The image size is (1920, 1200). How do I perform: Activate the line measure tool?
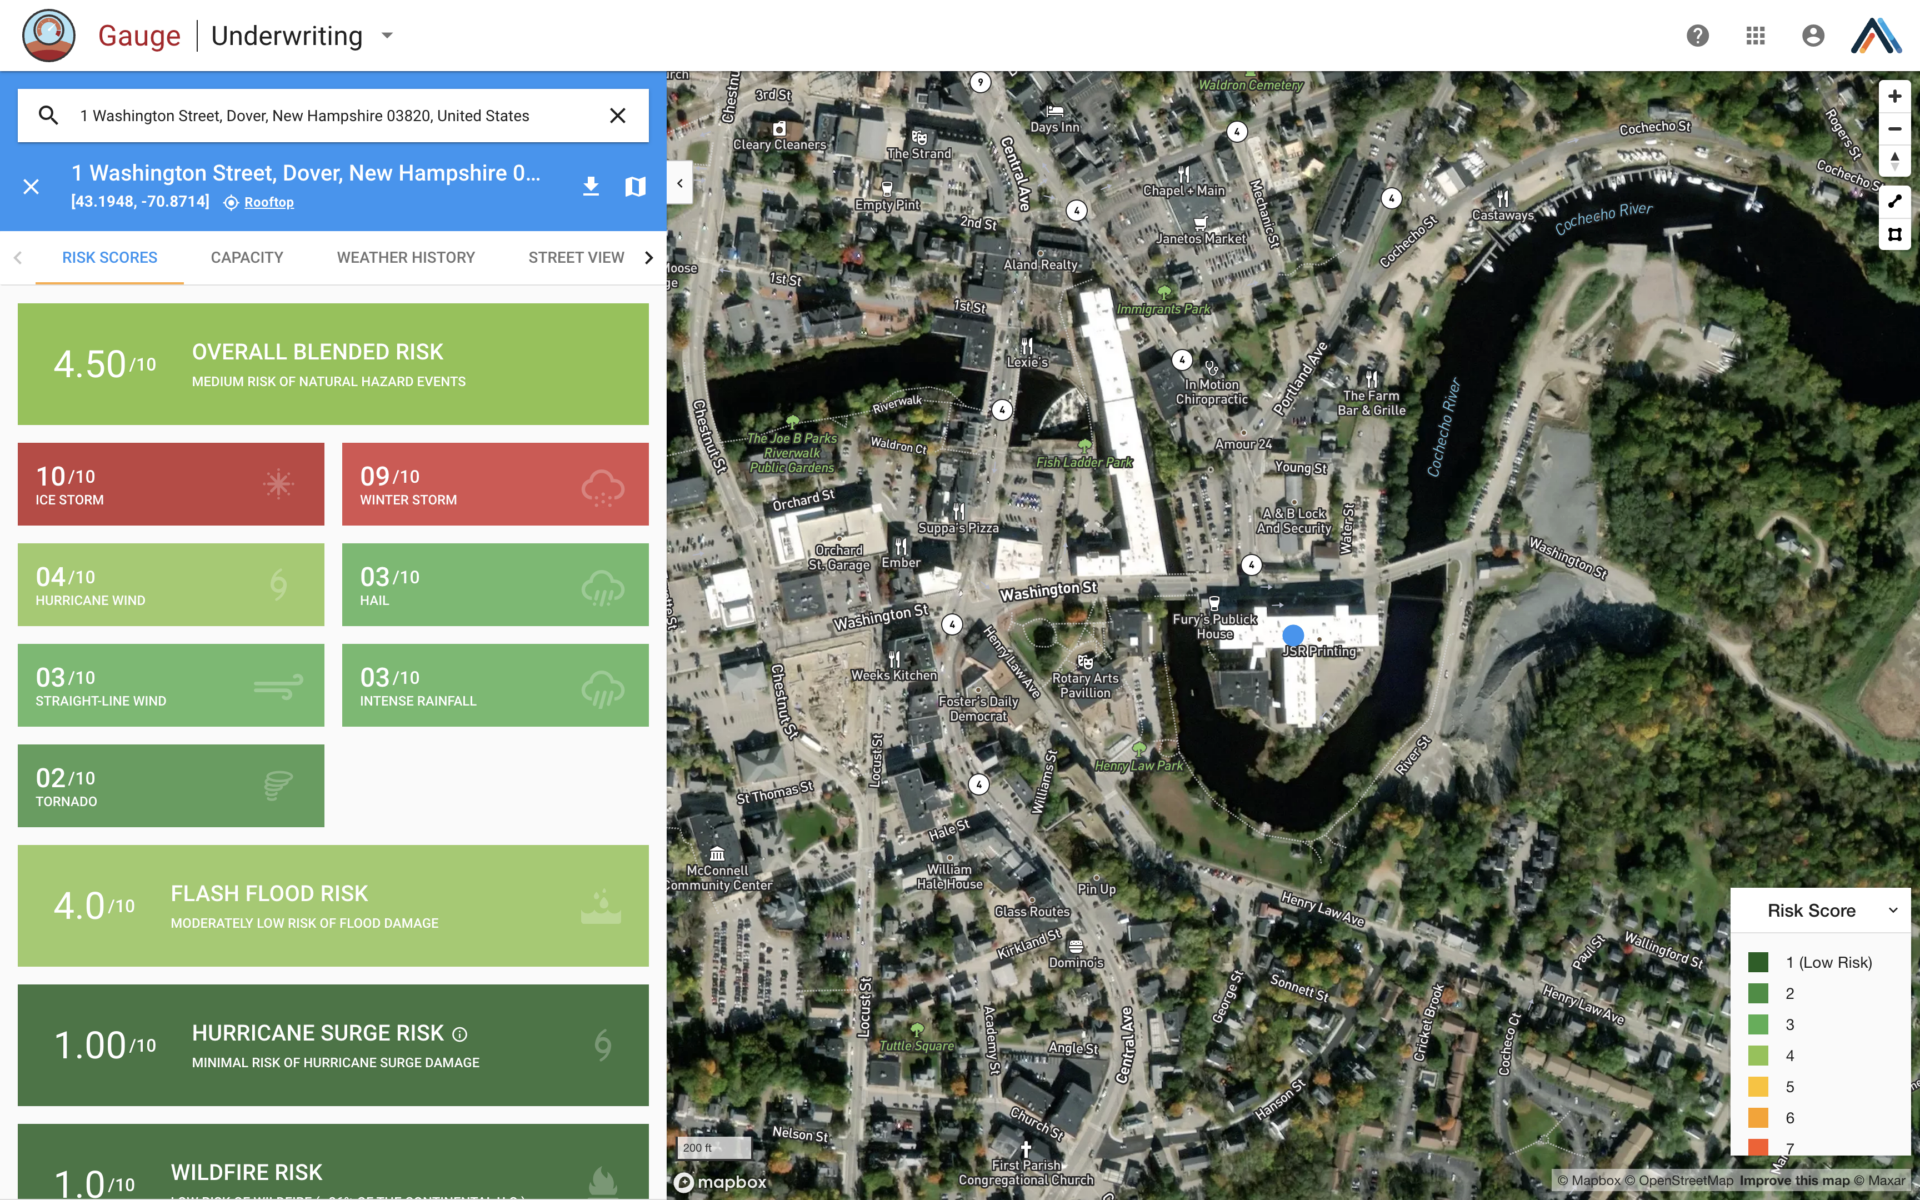1894,201
